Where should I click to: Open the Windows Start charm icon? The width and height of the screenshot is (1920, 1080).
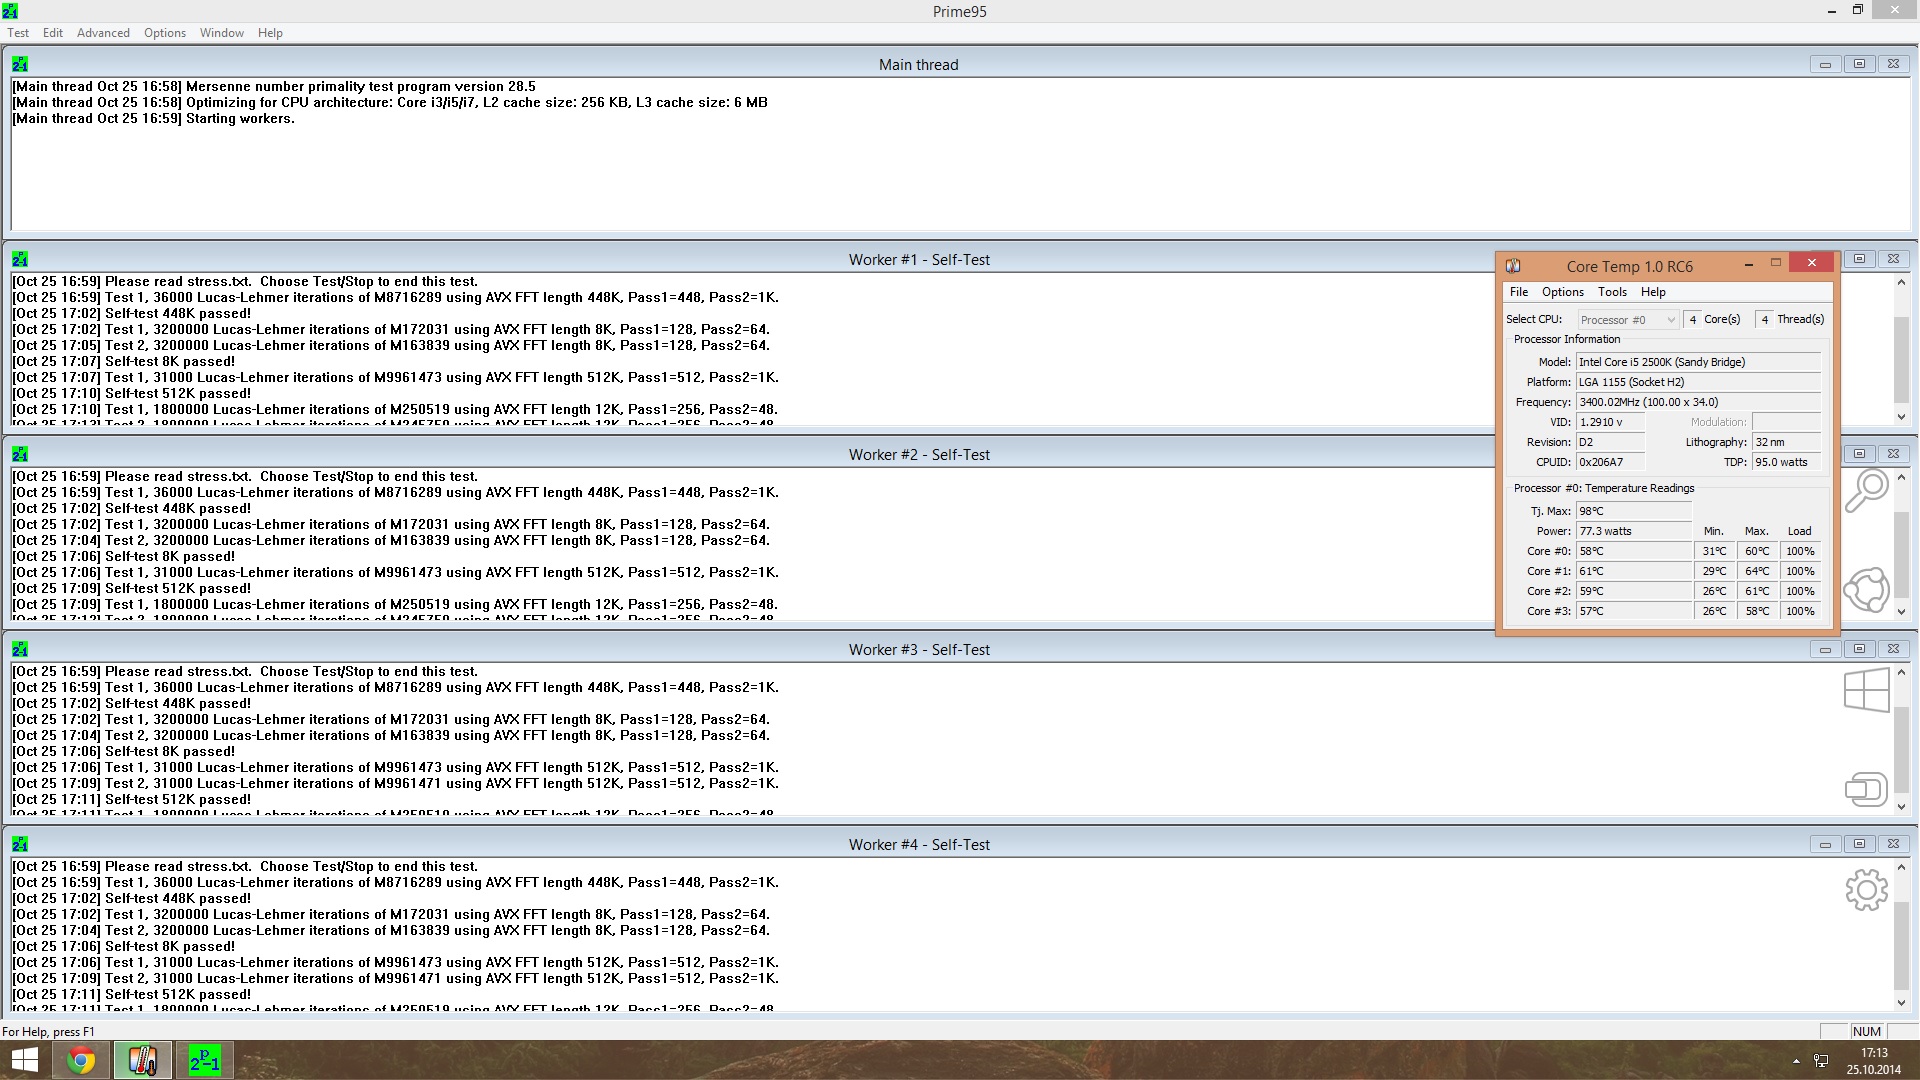1866,690
